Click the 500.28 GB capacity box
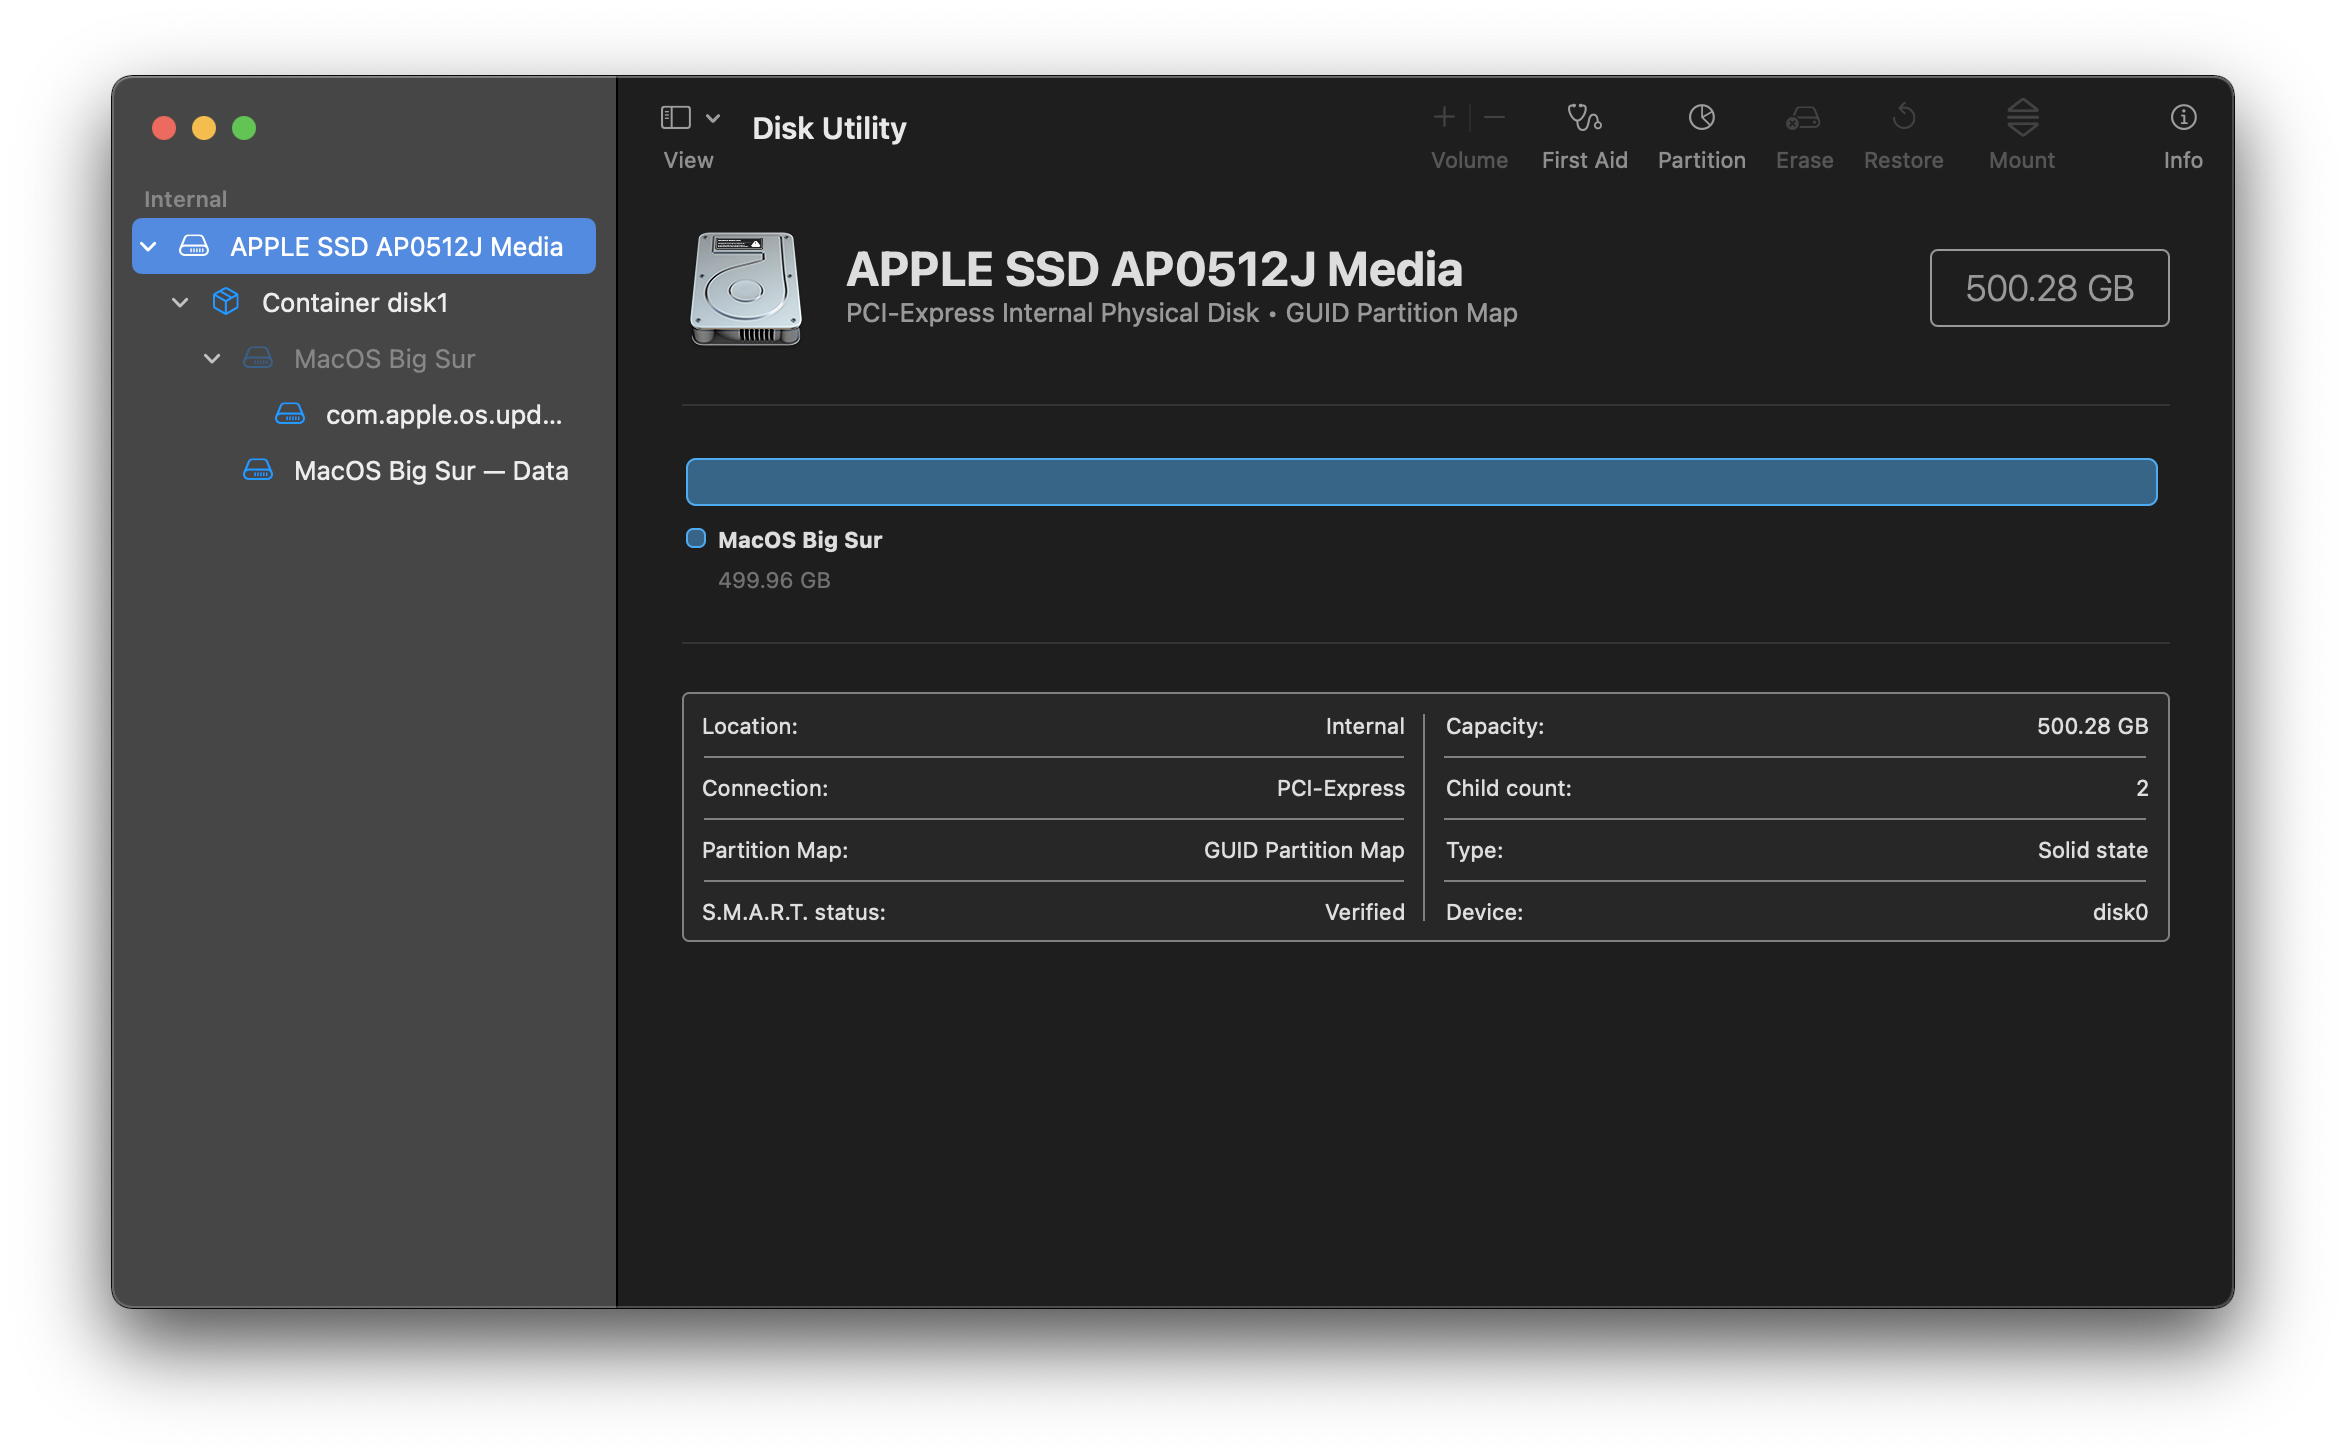Viewport: 2346px width, 1456px height. pyautogui.click(x=2048, y=288)
